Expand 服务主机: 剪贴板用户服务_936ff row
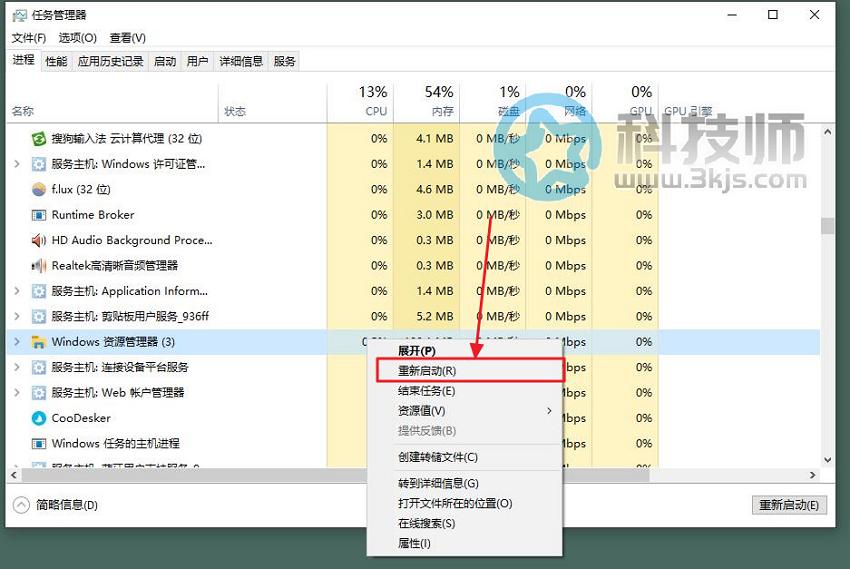 coord(17,316)
